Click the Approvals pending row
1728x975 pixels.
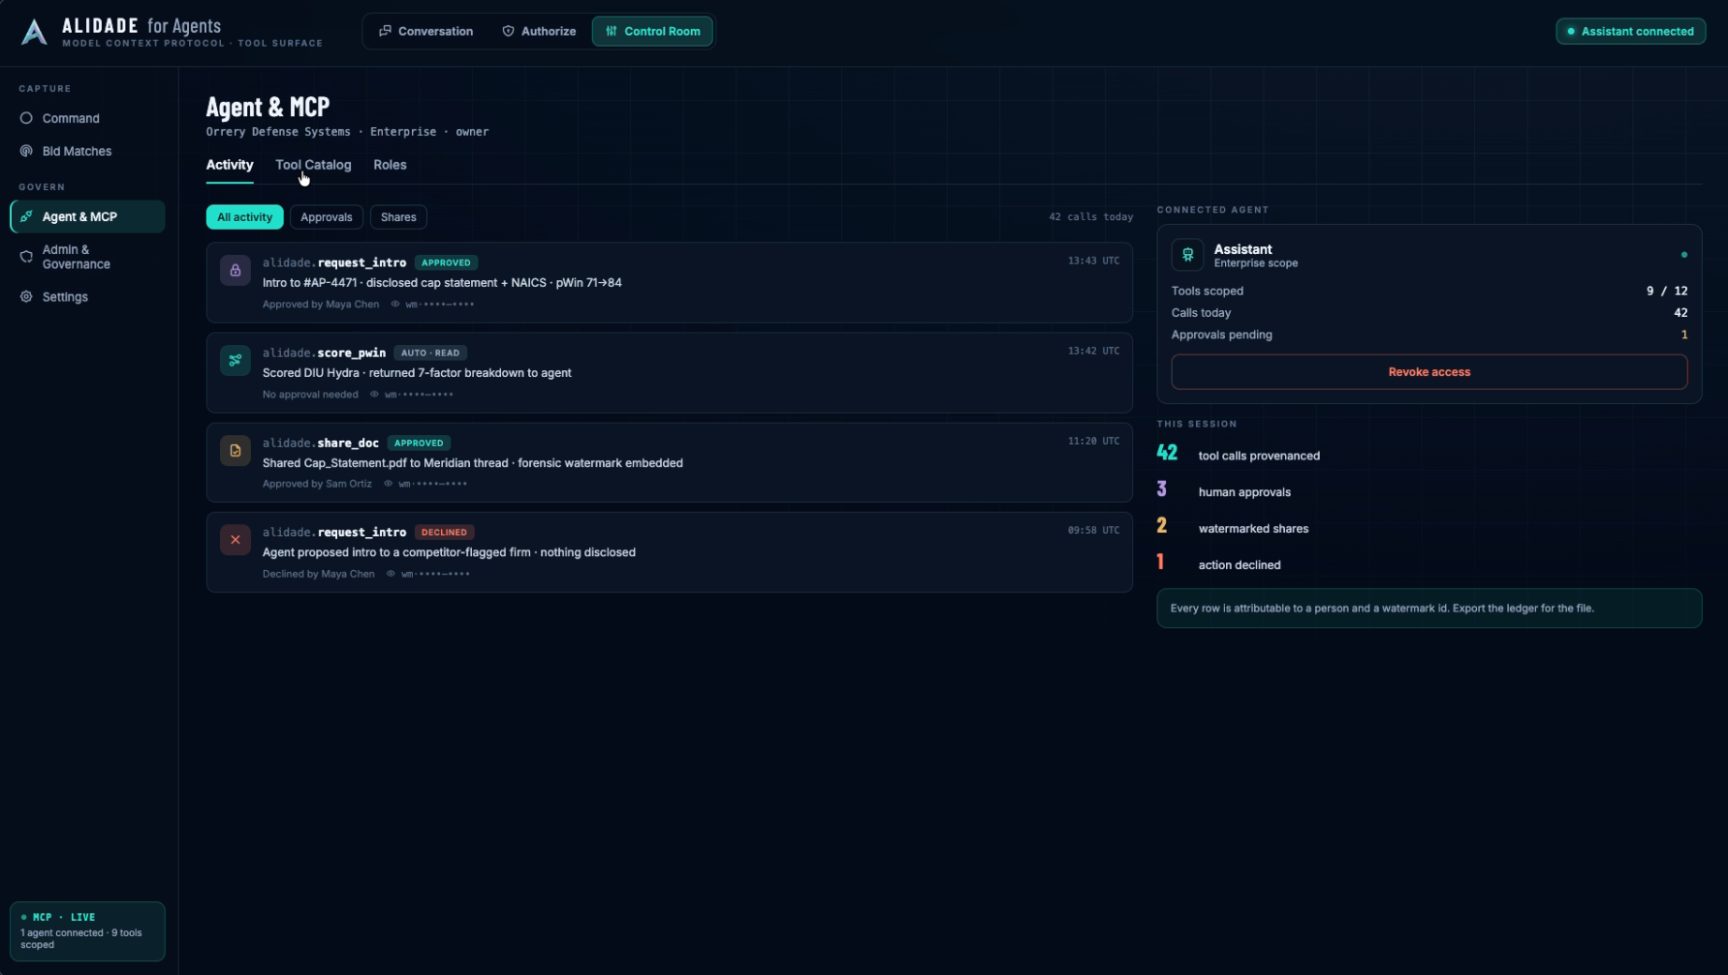1429,335
